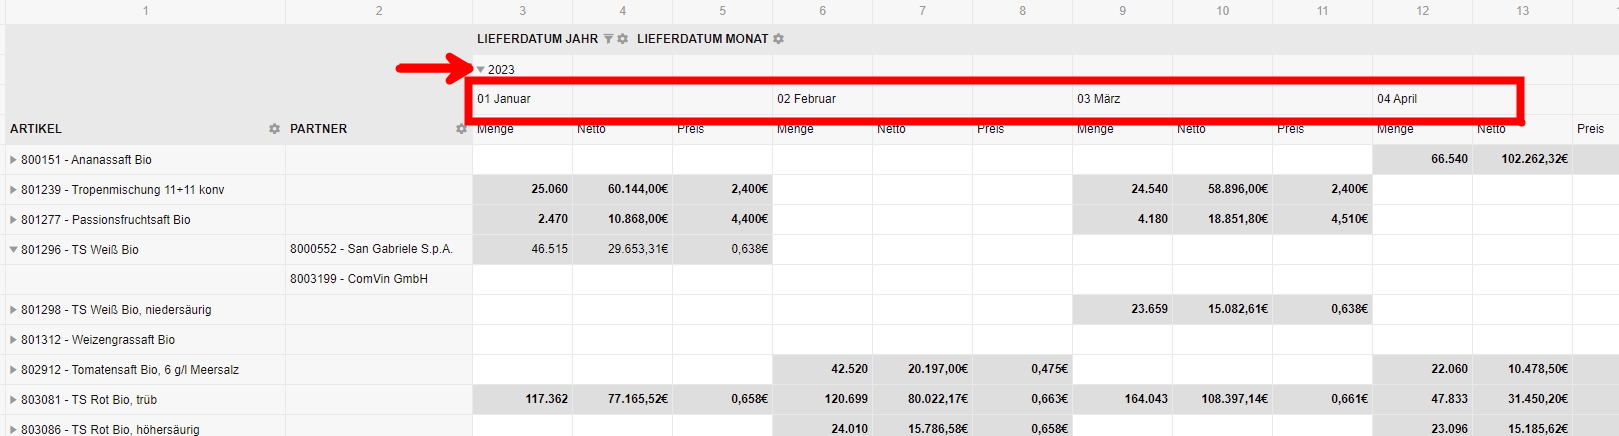Open the LIEFERDATUM MONAT gear settings
The image size is (1619, 436).
point(778,39)
